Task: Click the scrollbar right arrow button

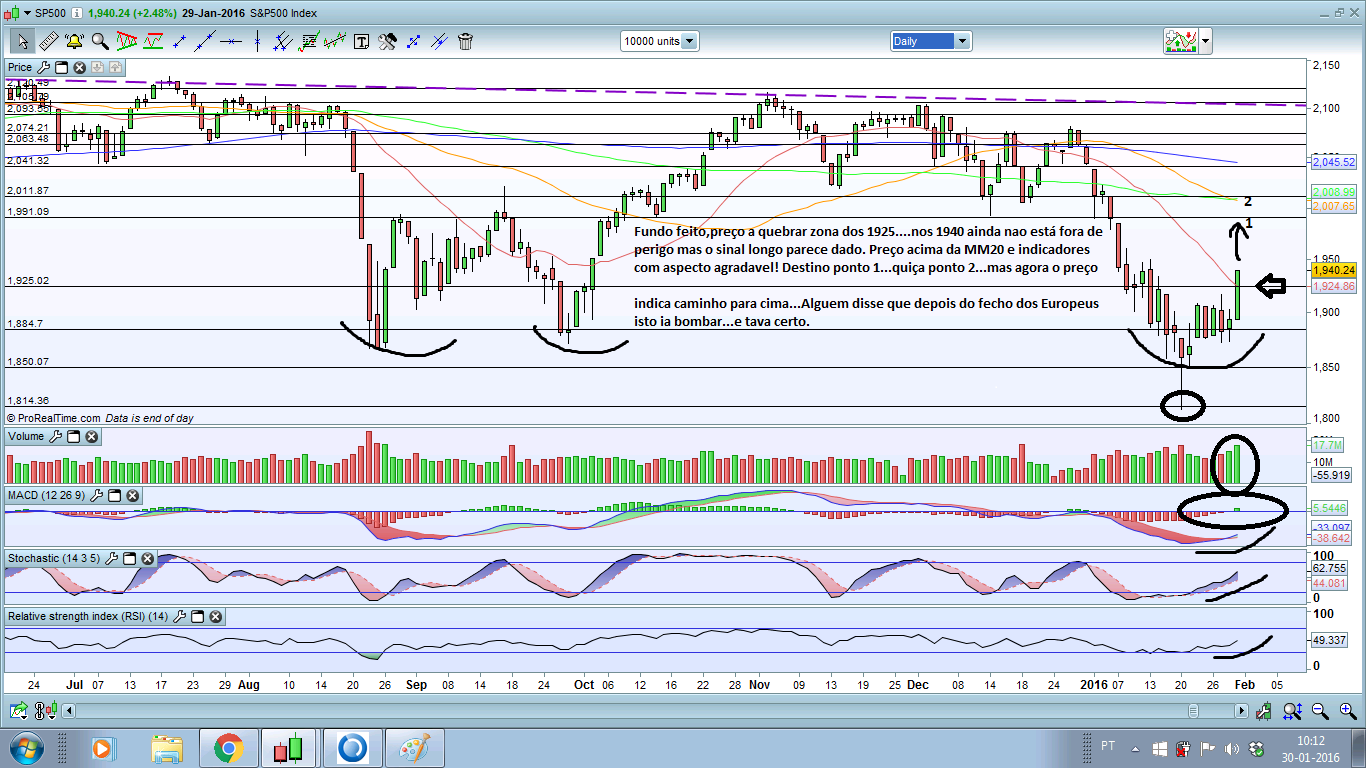Action: [x=1241, y=711]
